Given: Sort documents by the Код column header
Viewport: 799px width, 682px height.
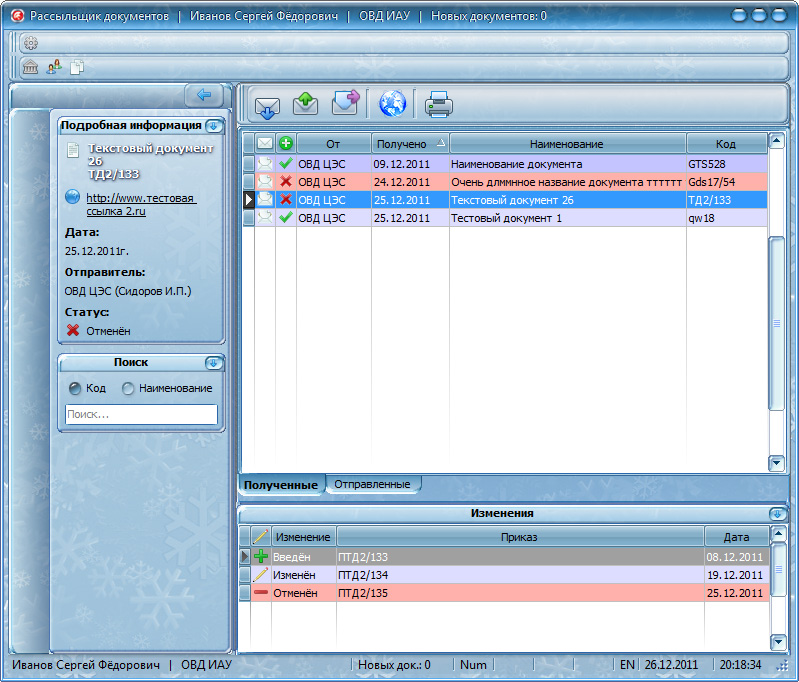Looking at the screenshot, I should (x=726, y=144).
